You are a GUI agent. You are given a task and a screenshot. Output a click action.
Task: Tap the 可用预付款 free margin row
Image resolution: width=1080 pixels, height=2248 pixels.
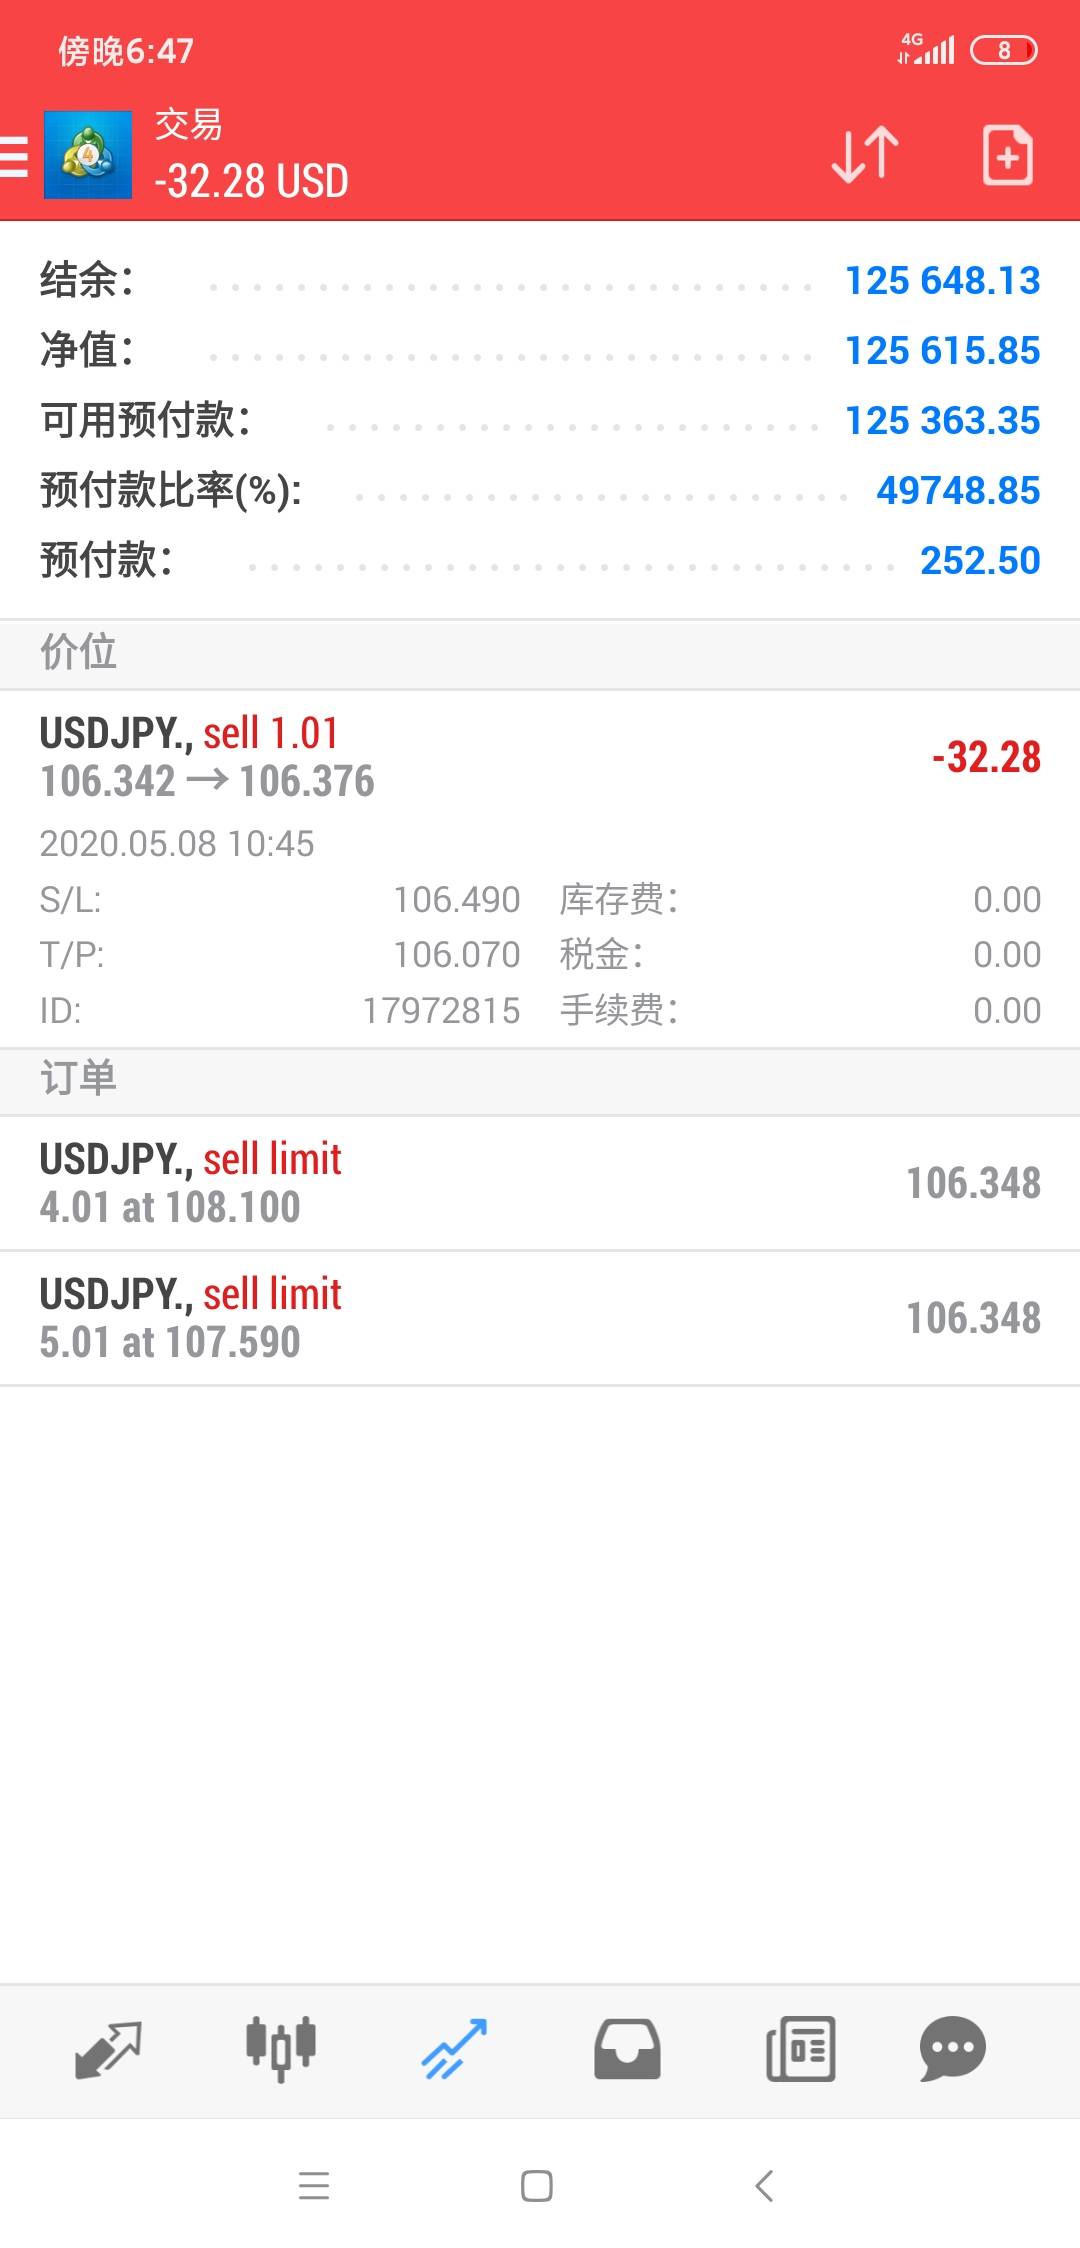pos(540,421)
